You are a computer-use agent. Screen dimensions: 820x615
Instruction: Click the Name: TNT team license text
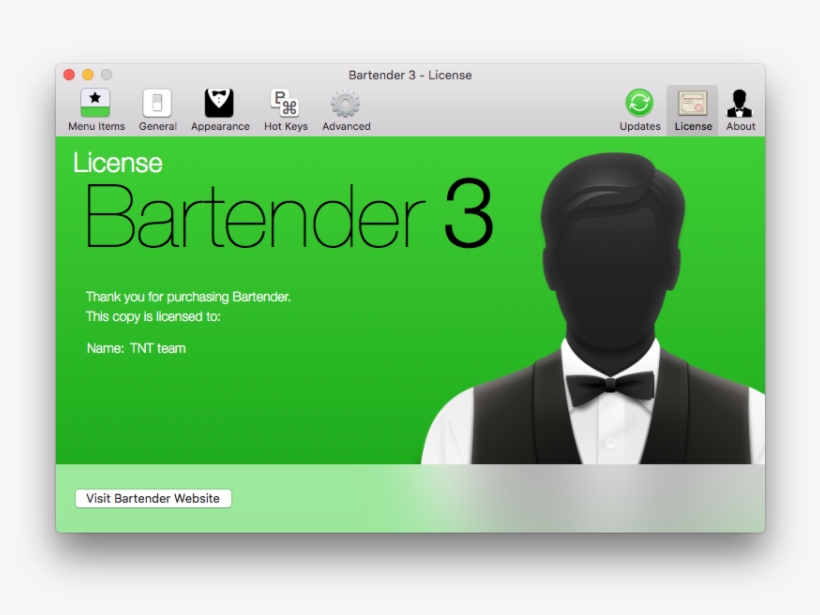coord(136,348)
